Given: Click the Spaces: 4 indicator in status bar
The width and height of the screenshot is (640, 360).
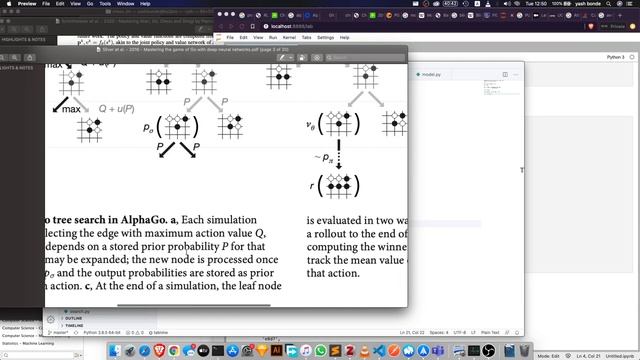Looking at the screenshot, I should [x=439, y=333].
